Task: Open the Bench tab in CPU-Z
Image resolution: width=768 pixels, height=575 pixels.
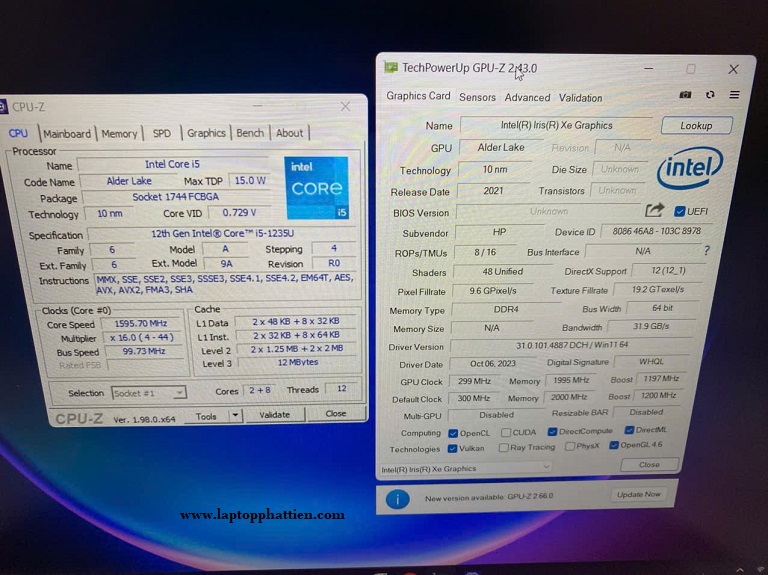Action: click(250, 133)
